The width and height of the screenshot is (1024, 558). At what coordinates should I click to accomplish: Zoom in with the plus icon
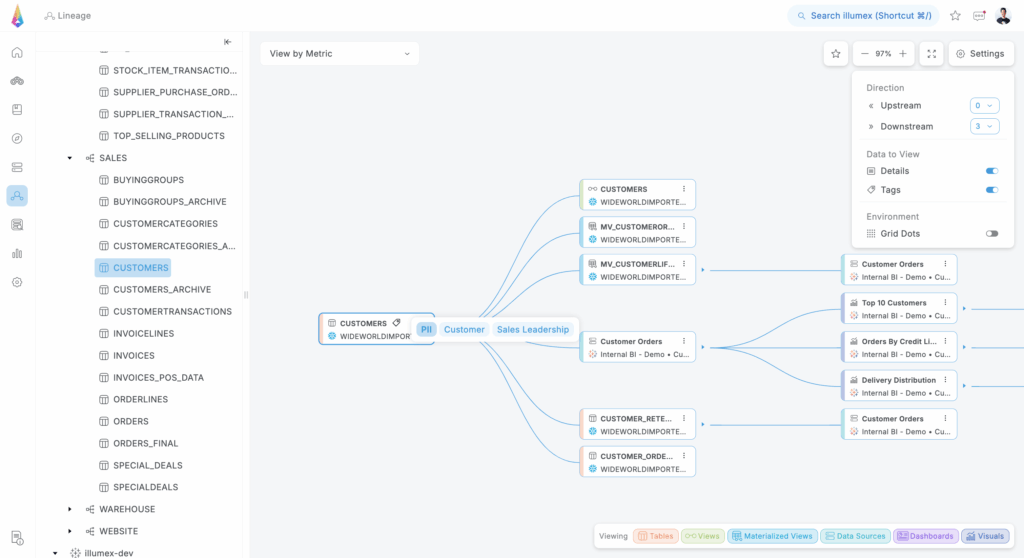click(x=903, y=54)
